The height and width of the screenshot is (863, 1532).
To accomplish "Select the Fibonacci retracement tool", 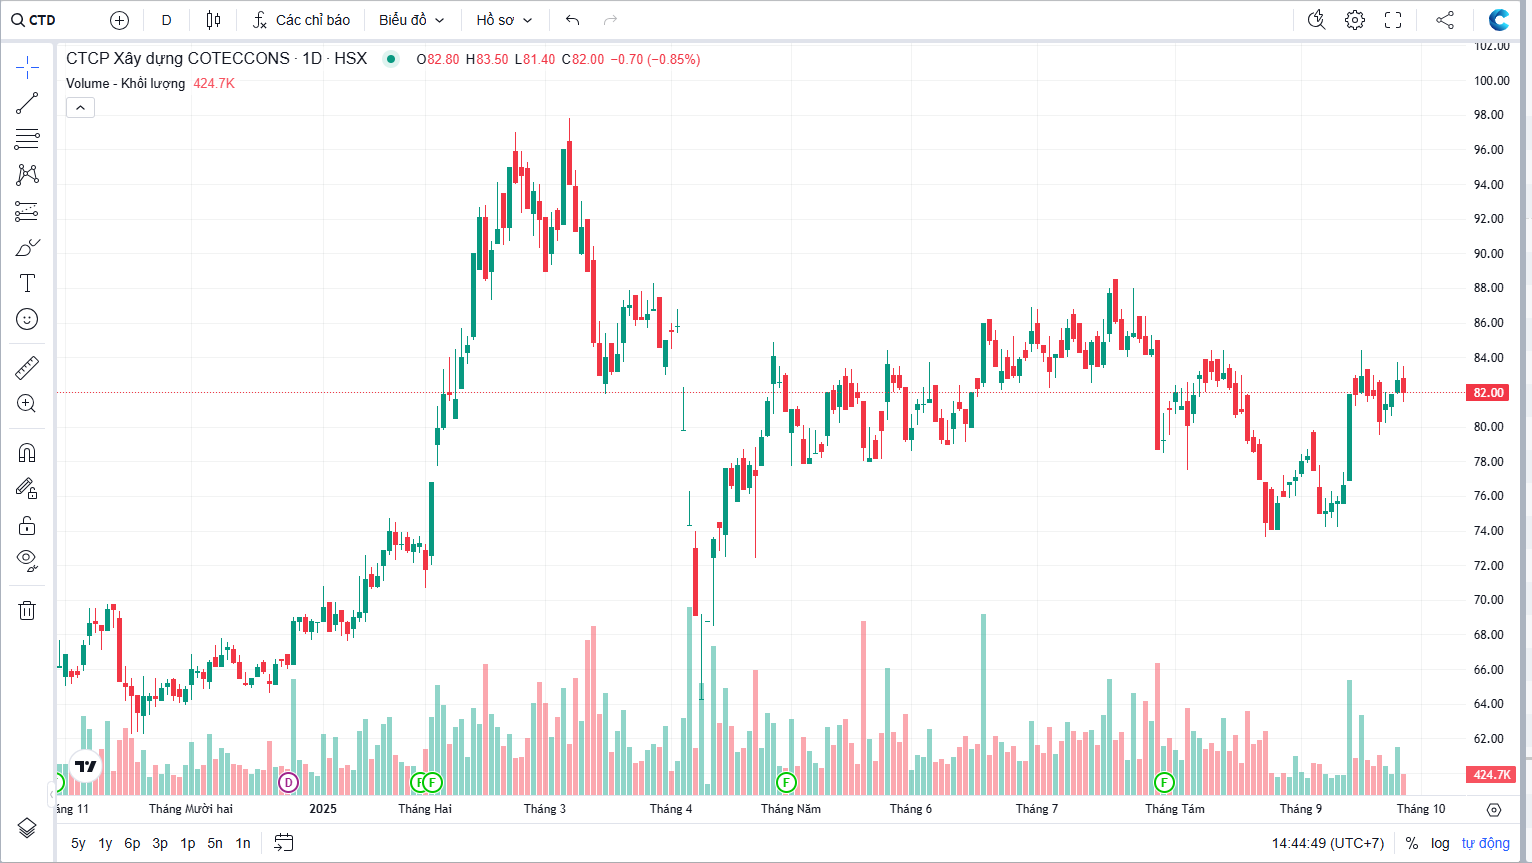I will [27, 139].
